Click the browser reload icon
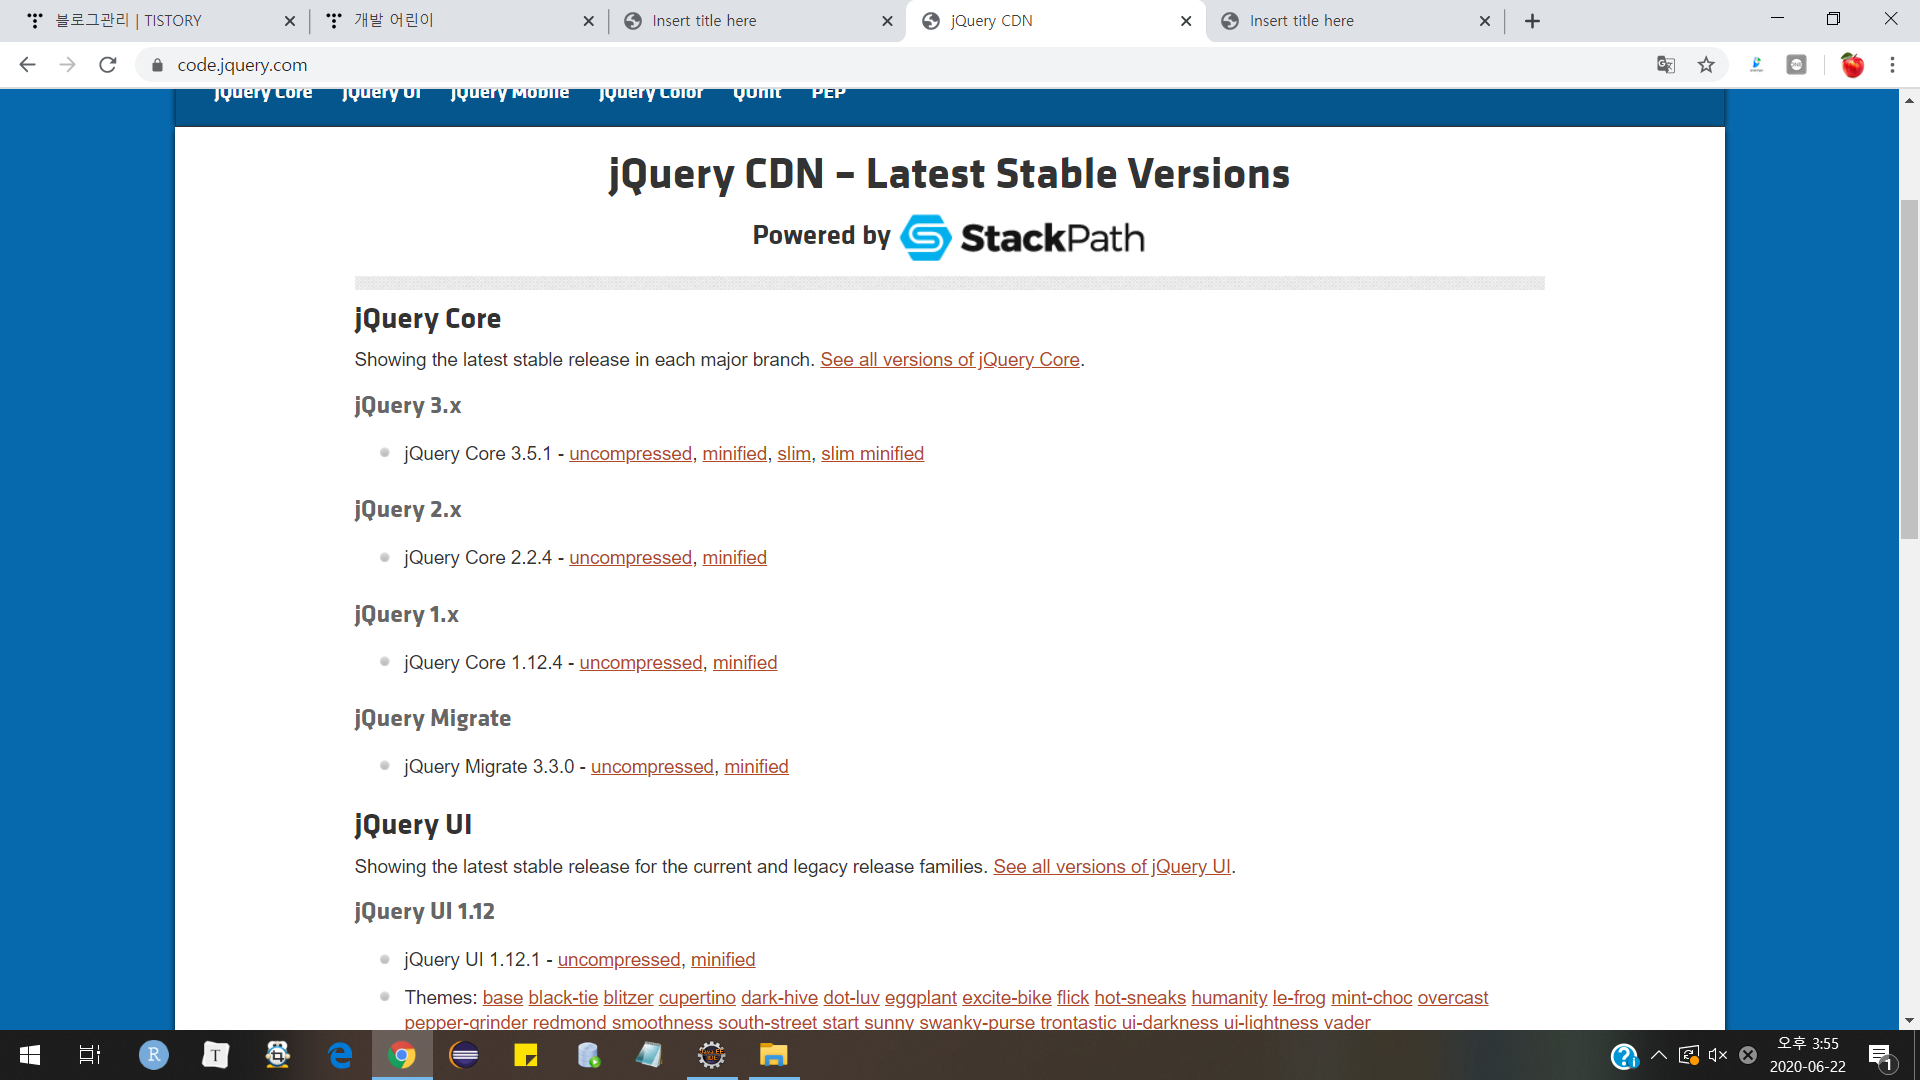 tap(108, 65)
